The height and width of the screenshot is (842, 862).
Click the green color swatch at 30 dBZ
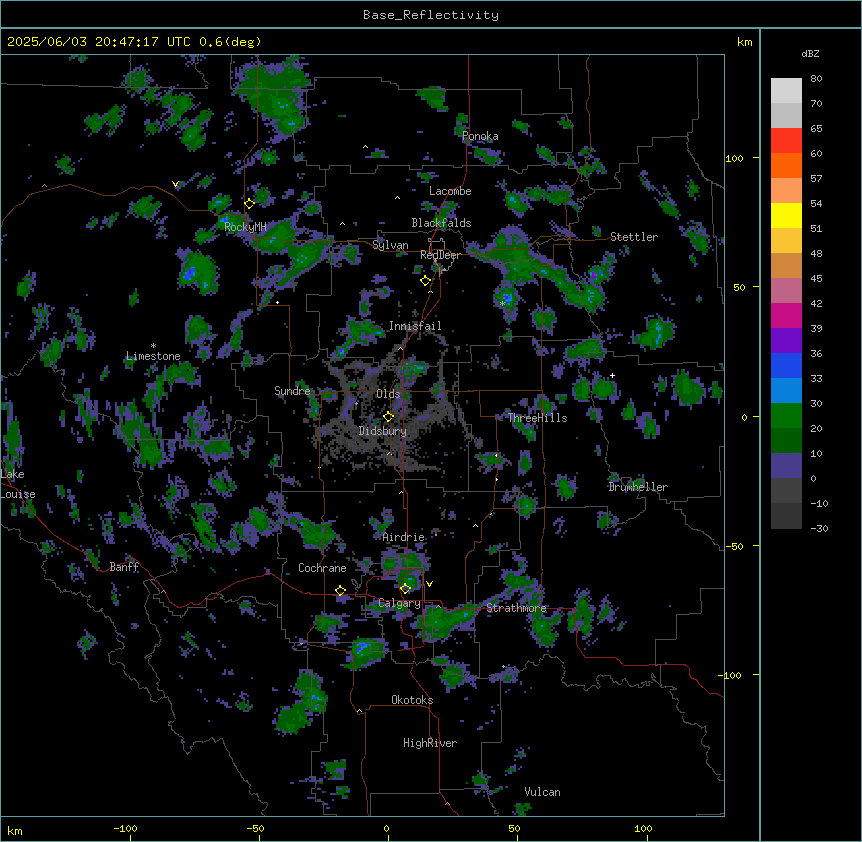[x=786, y=416]
